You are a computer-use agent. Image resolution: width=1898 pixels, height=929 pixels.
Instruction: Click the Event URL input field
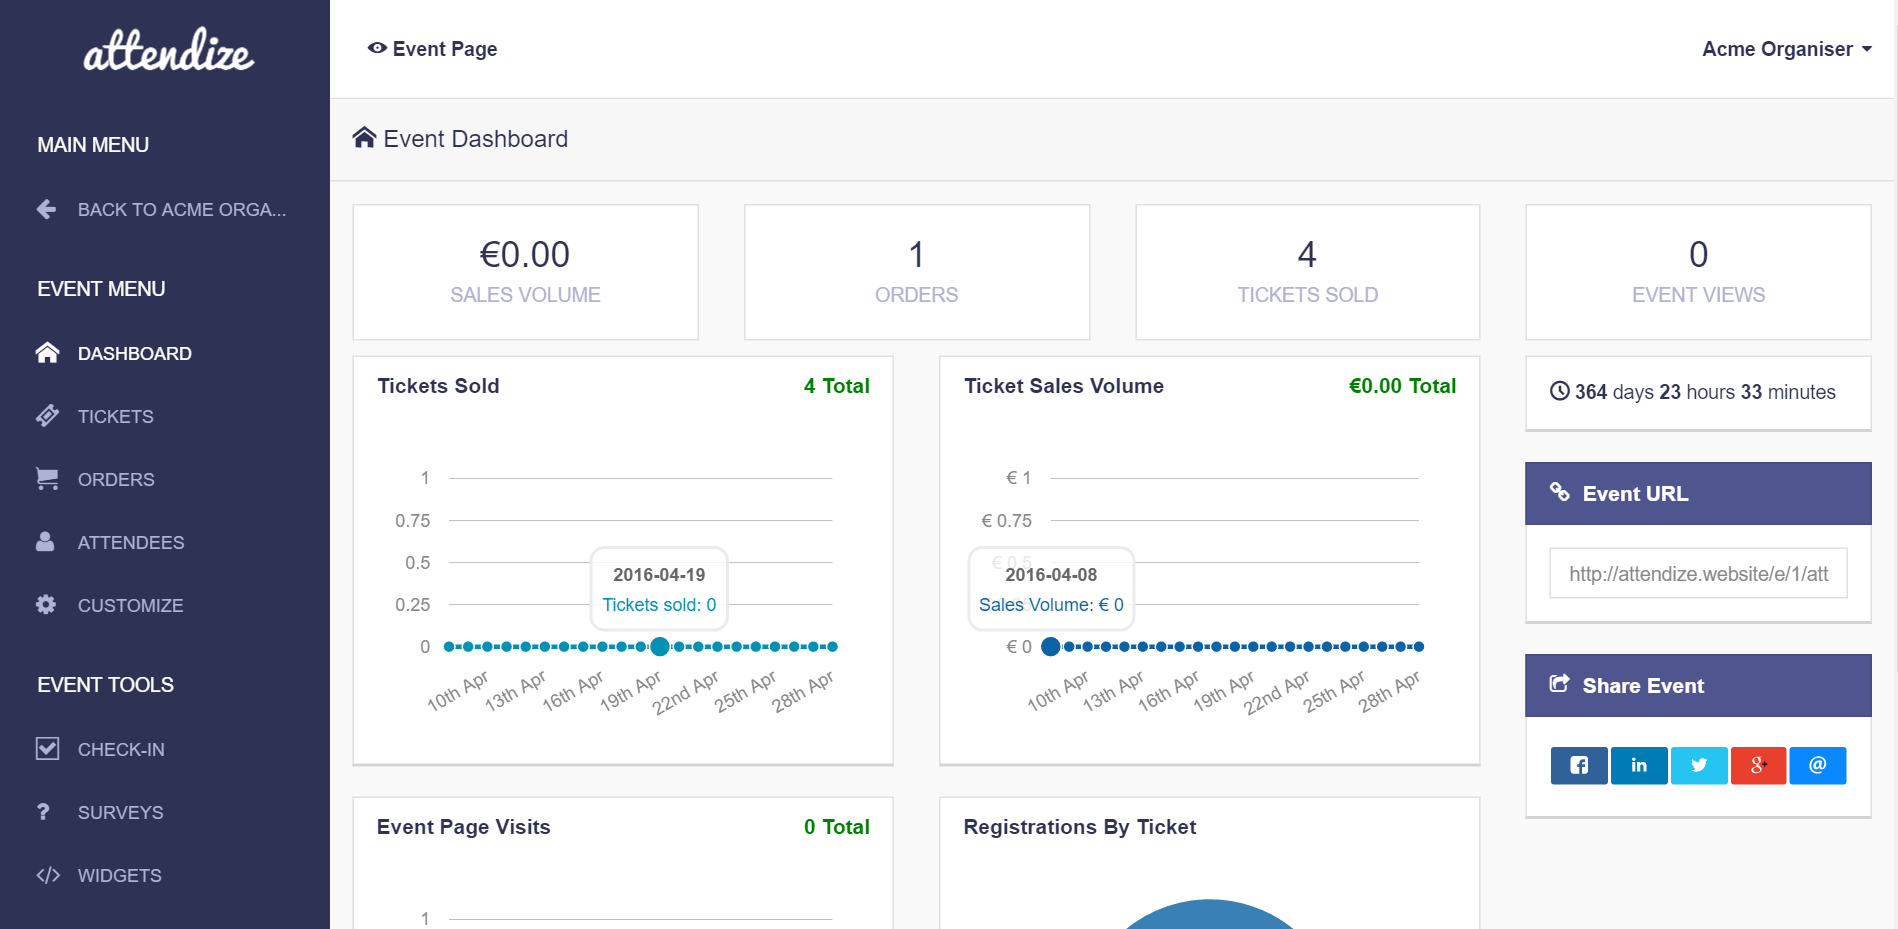[1697, 572]
